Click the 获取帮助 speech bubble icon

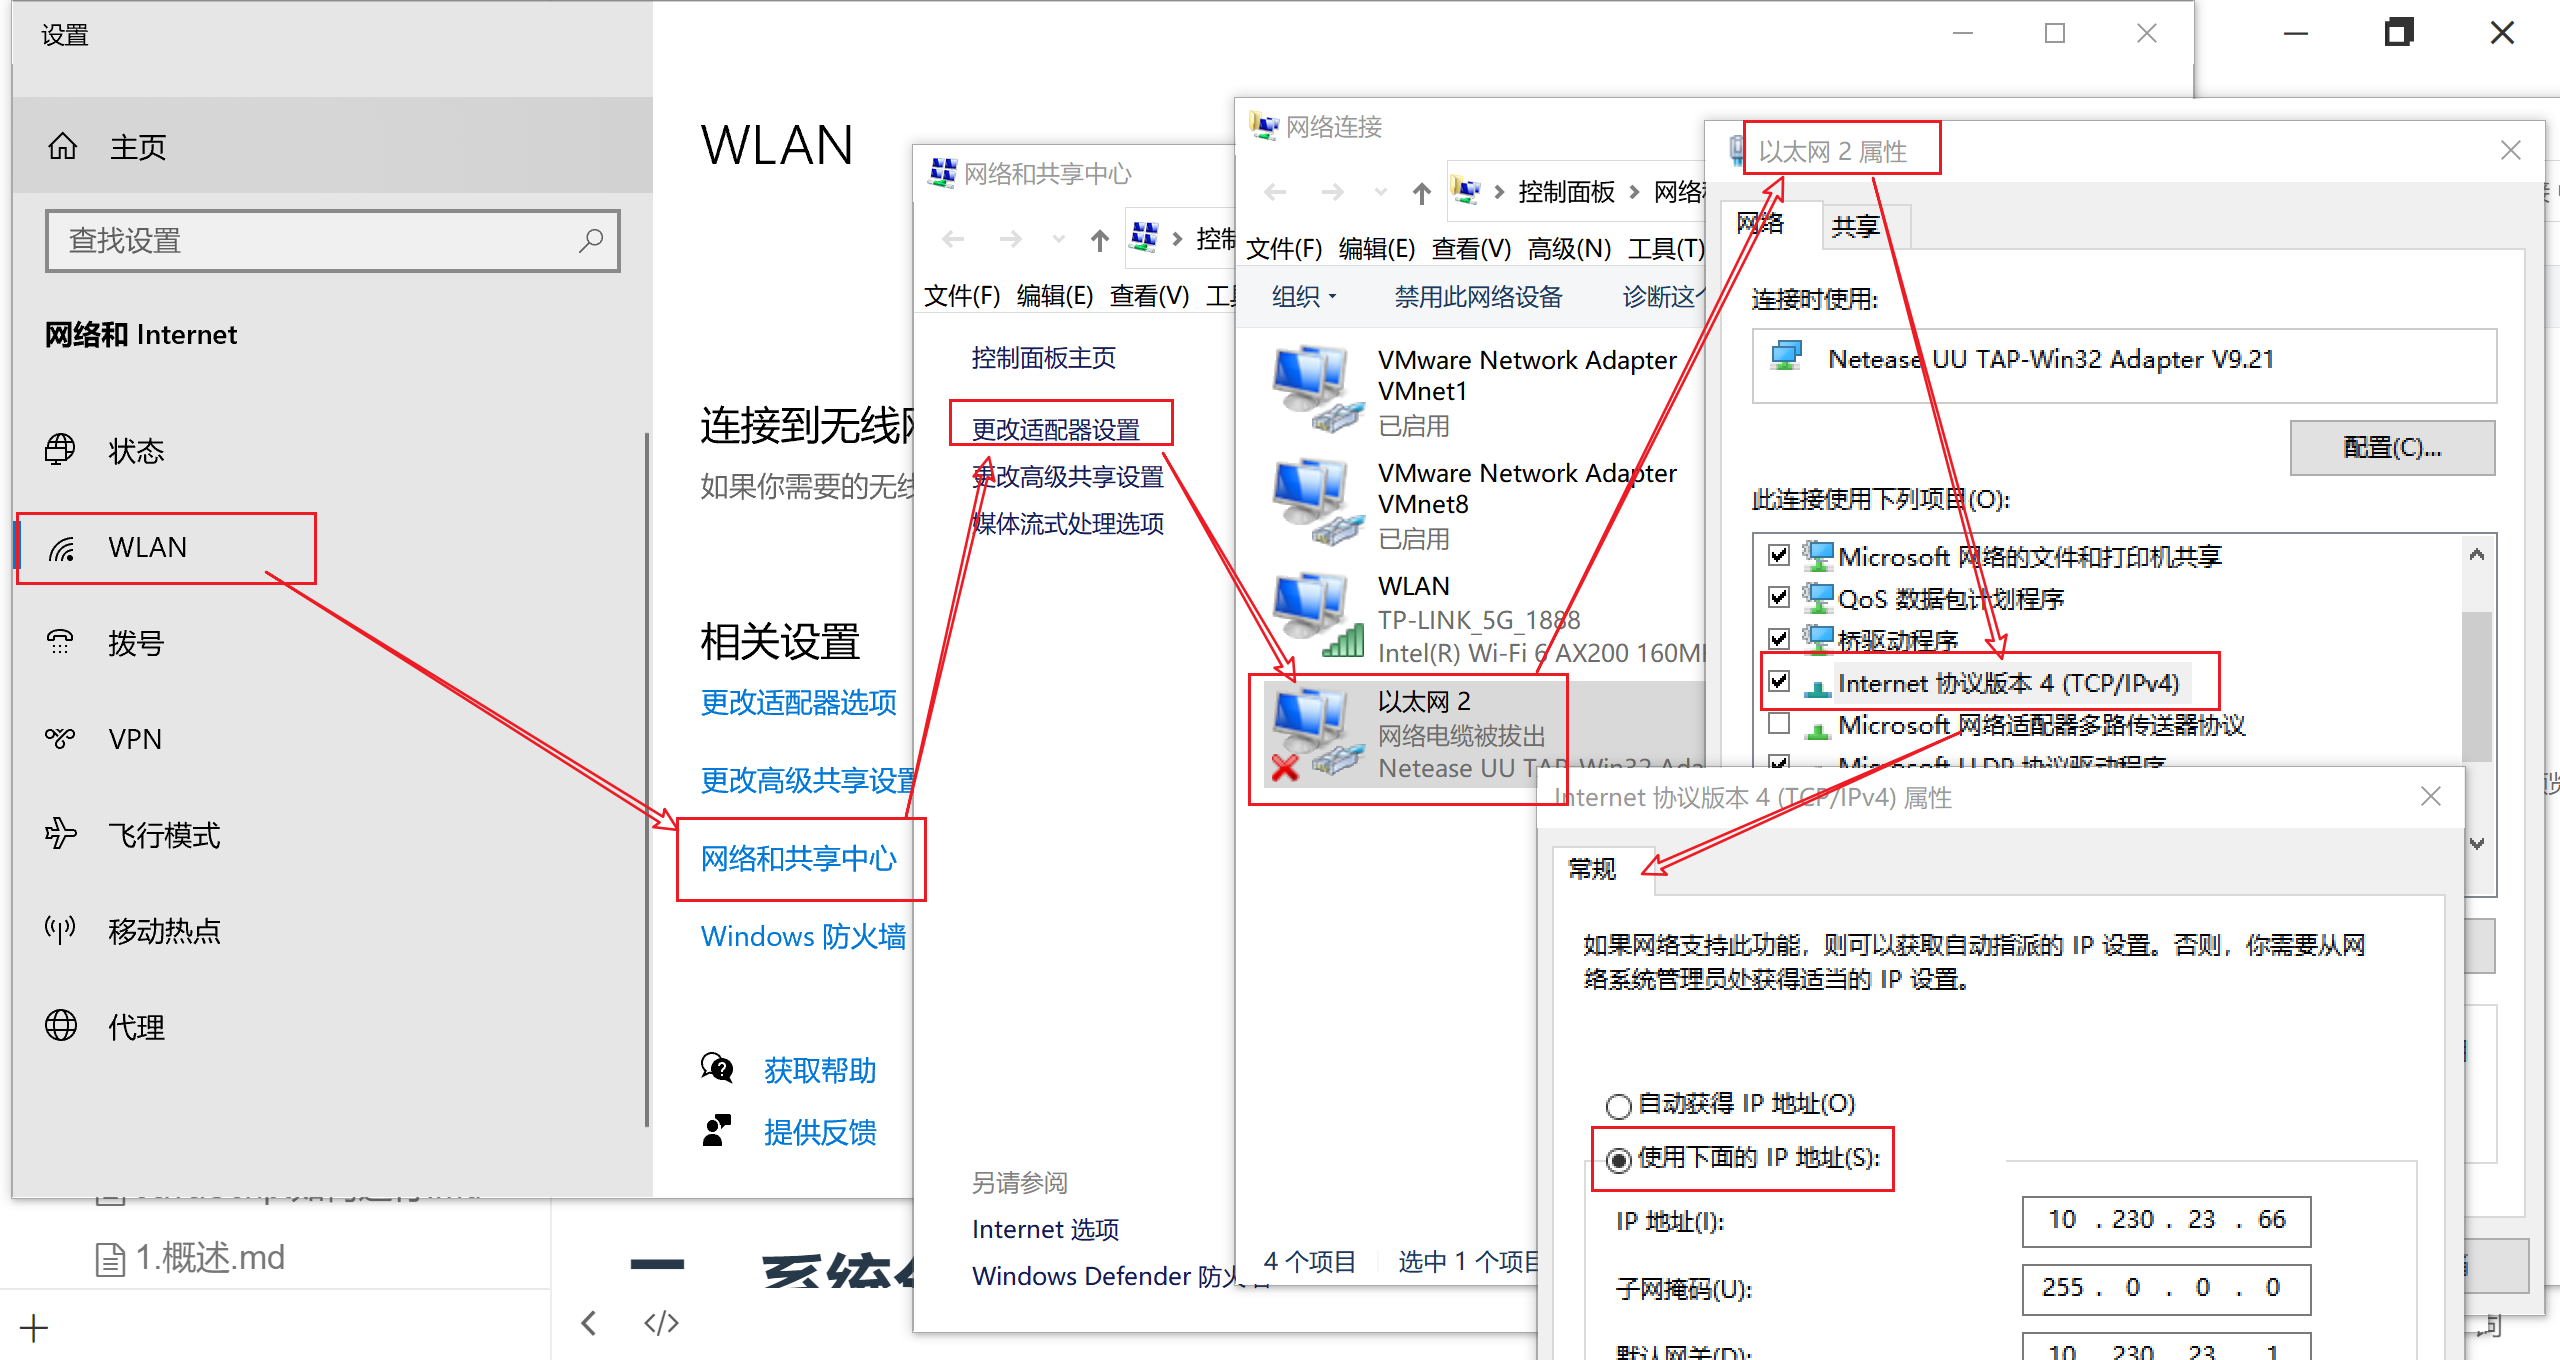(x=715, y=1068)
